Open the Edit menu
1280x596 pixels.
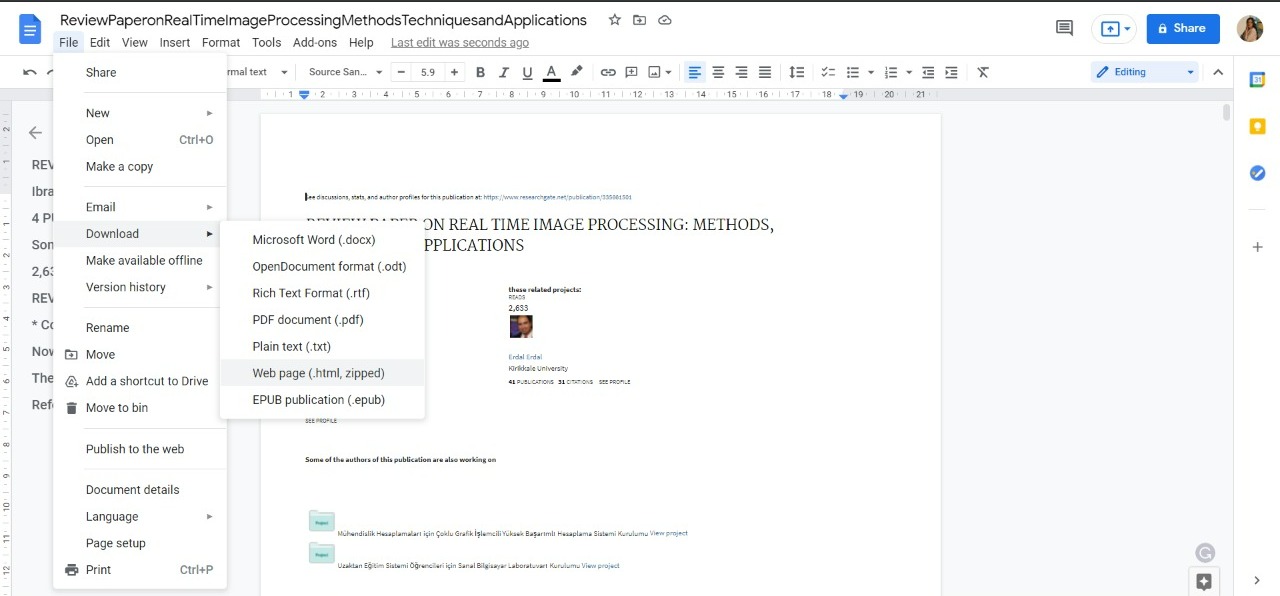pos(100,43)
